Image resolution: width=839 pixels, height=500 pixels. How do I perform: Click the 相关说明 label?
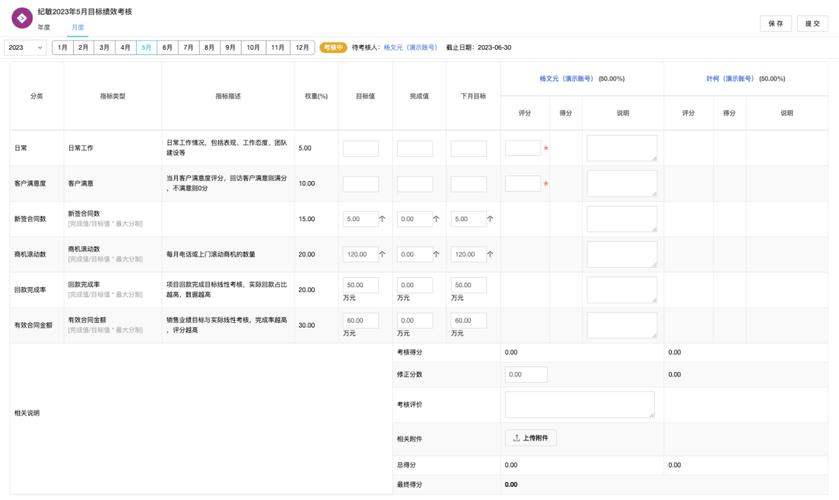27,413
